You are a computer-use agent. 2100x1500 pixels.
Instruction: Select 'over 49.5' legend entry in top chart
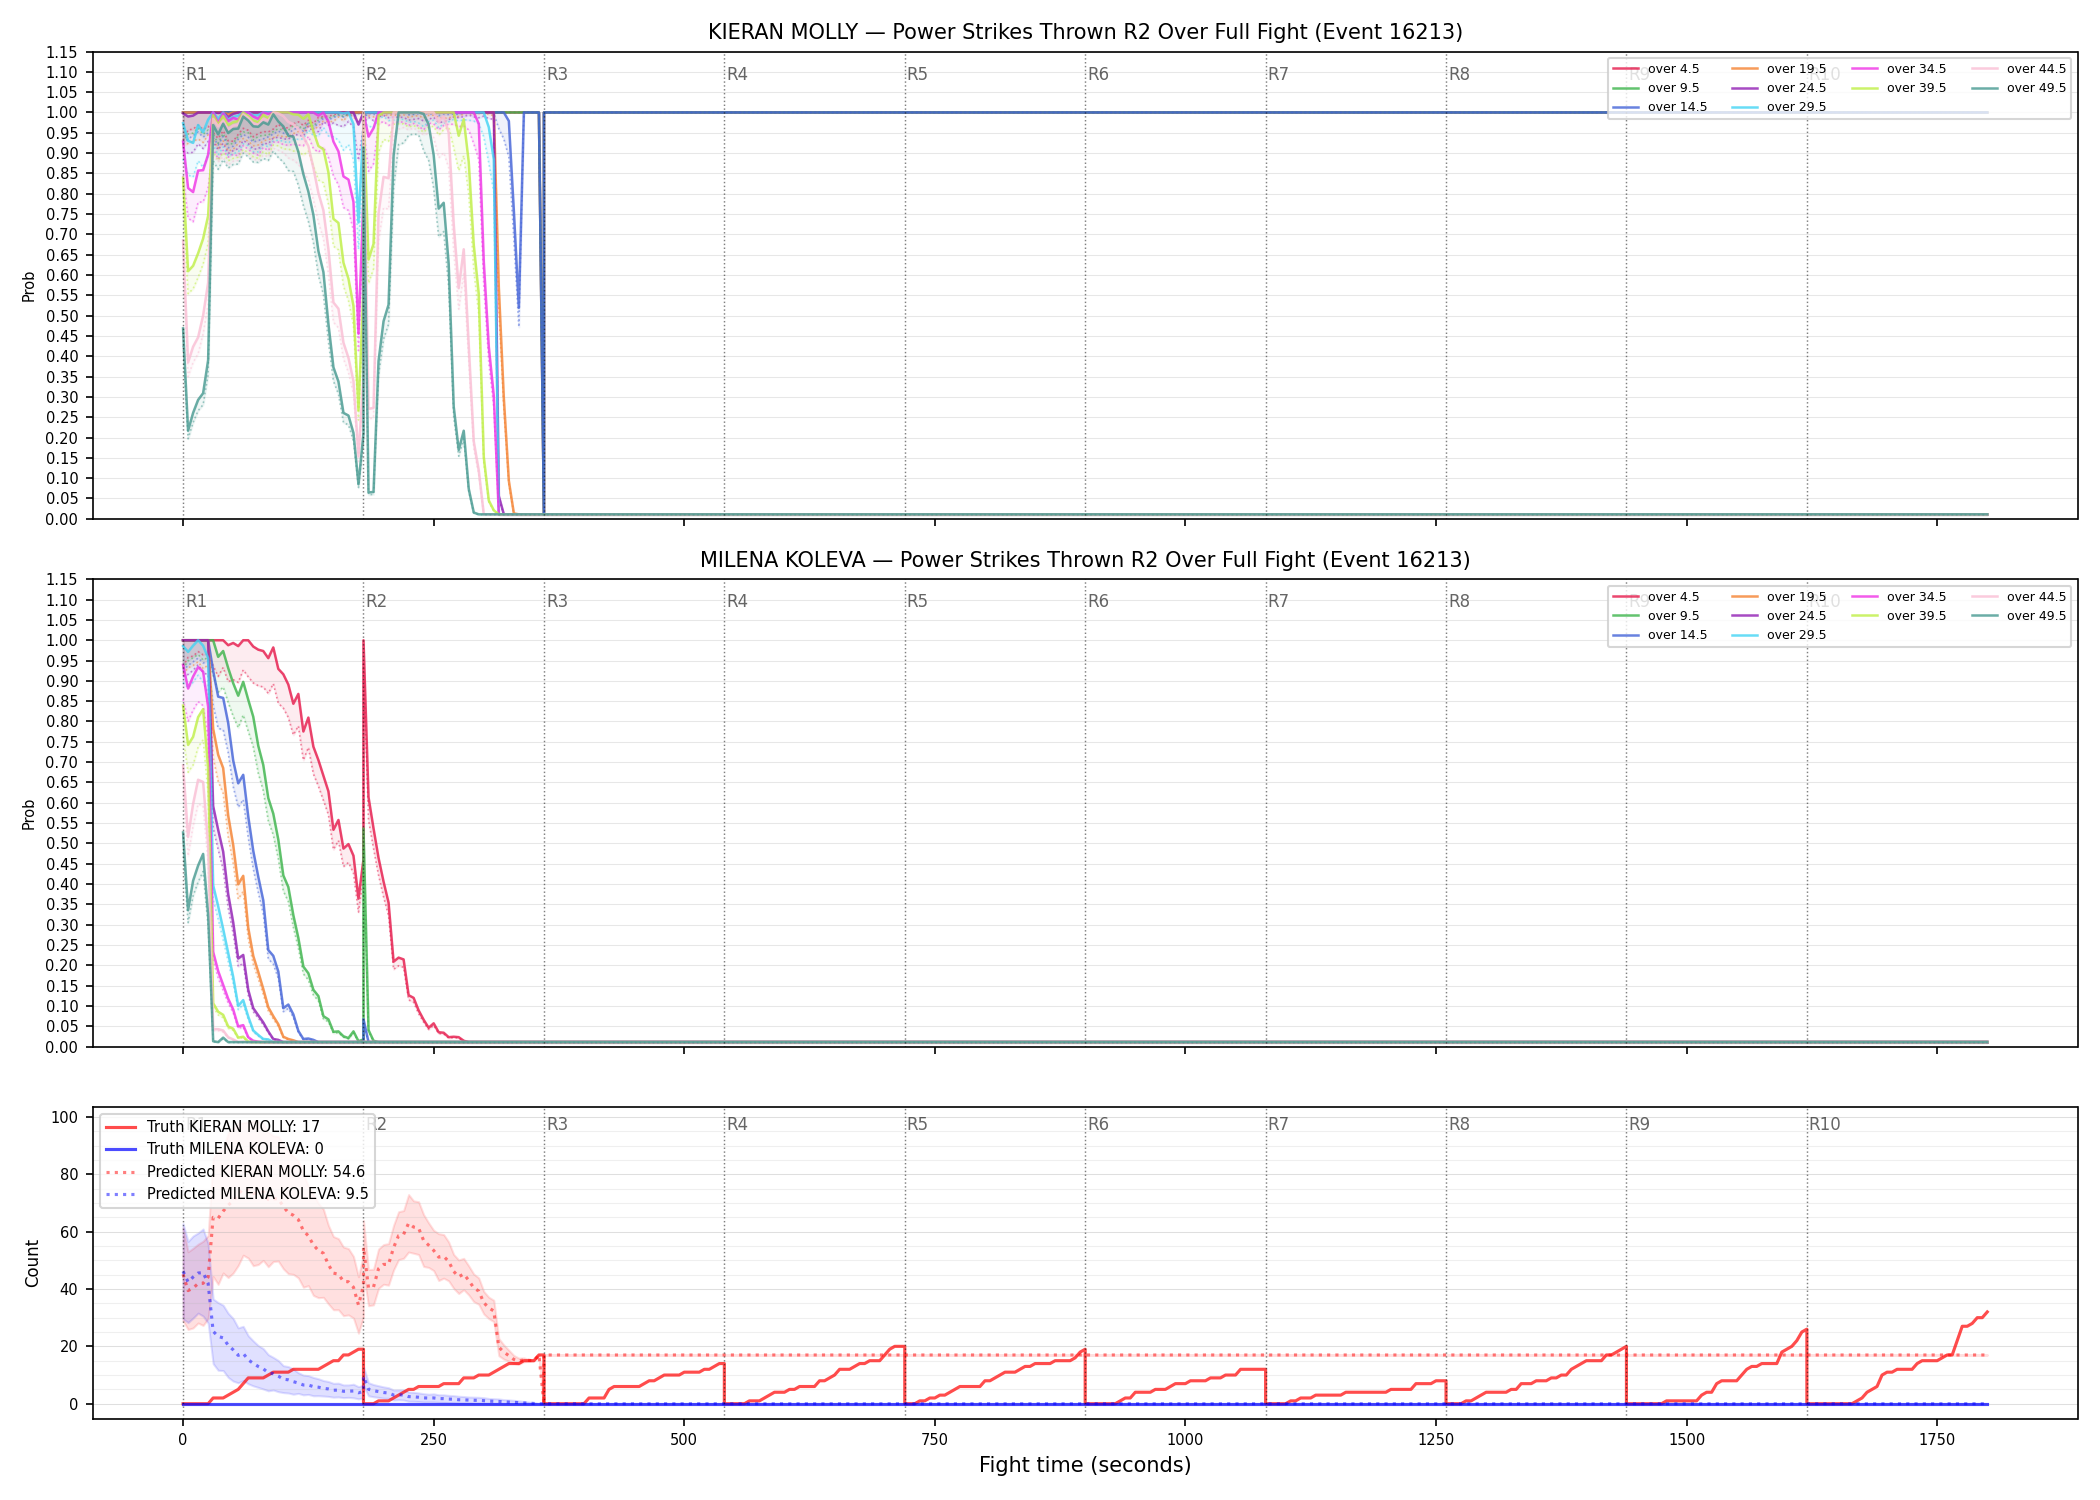point(2019,88)
